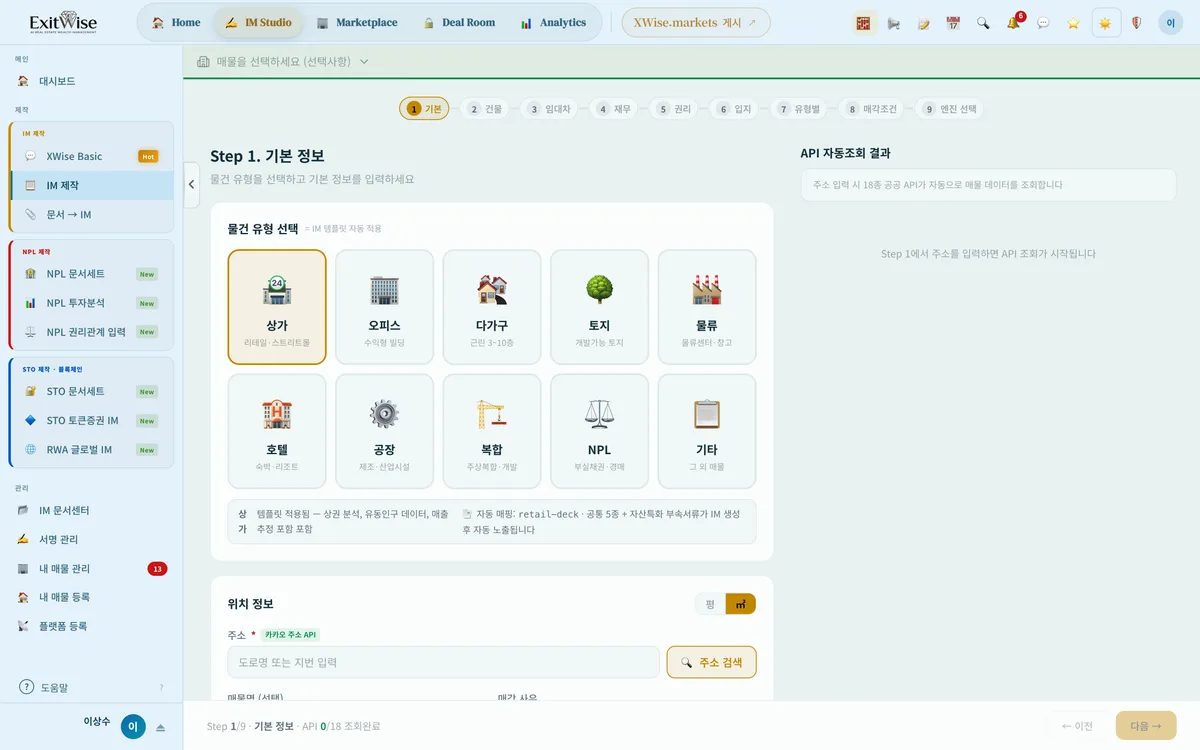
Task: Jump to step 4 재무
Action: pos(613,109)
